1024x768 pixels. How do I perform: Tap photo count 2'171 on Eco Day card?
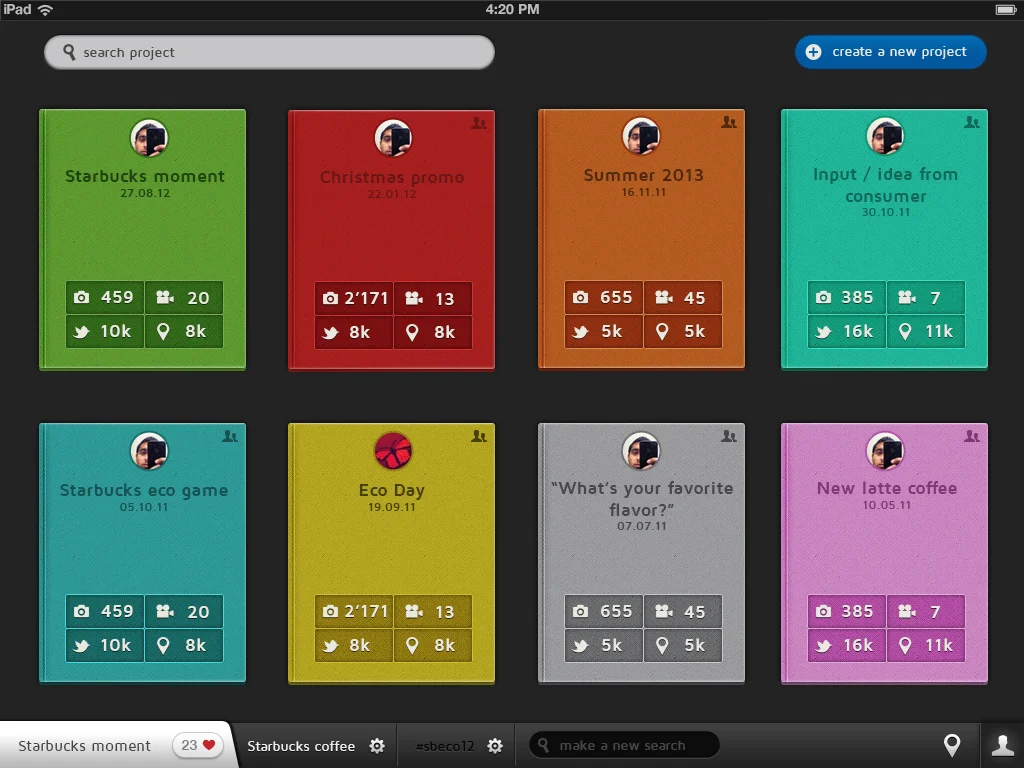354,612
